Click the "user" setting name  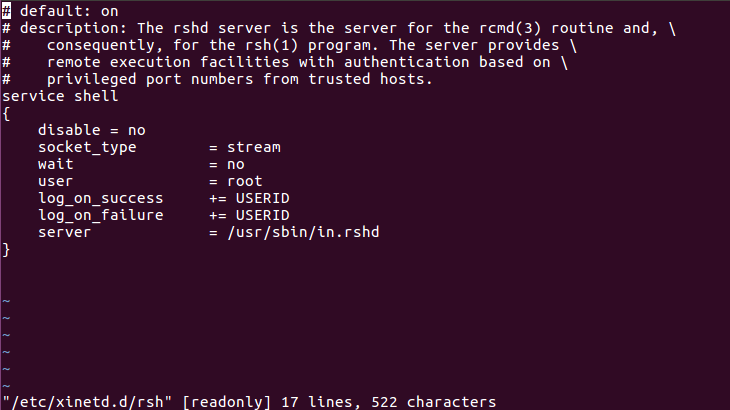pyautogui.click(x=55, y=181)
